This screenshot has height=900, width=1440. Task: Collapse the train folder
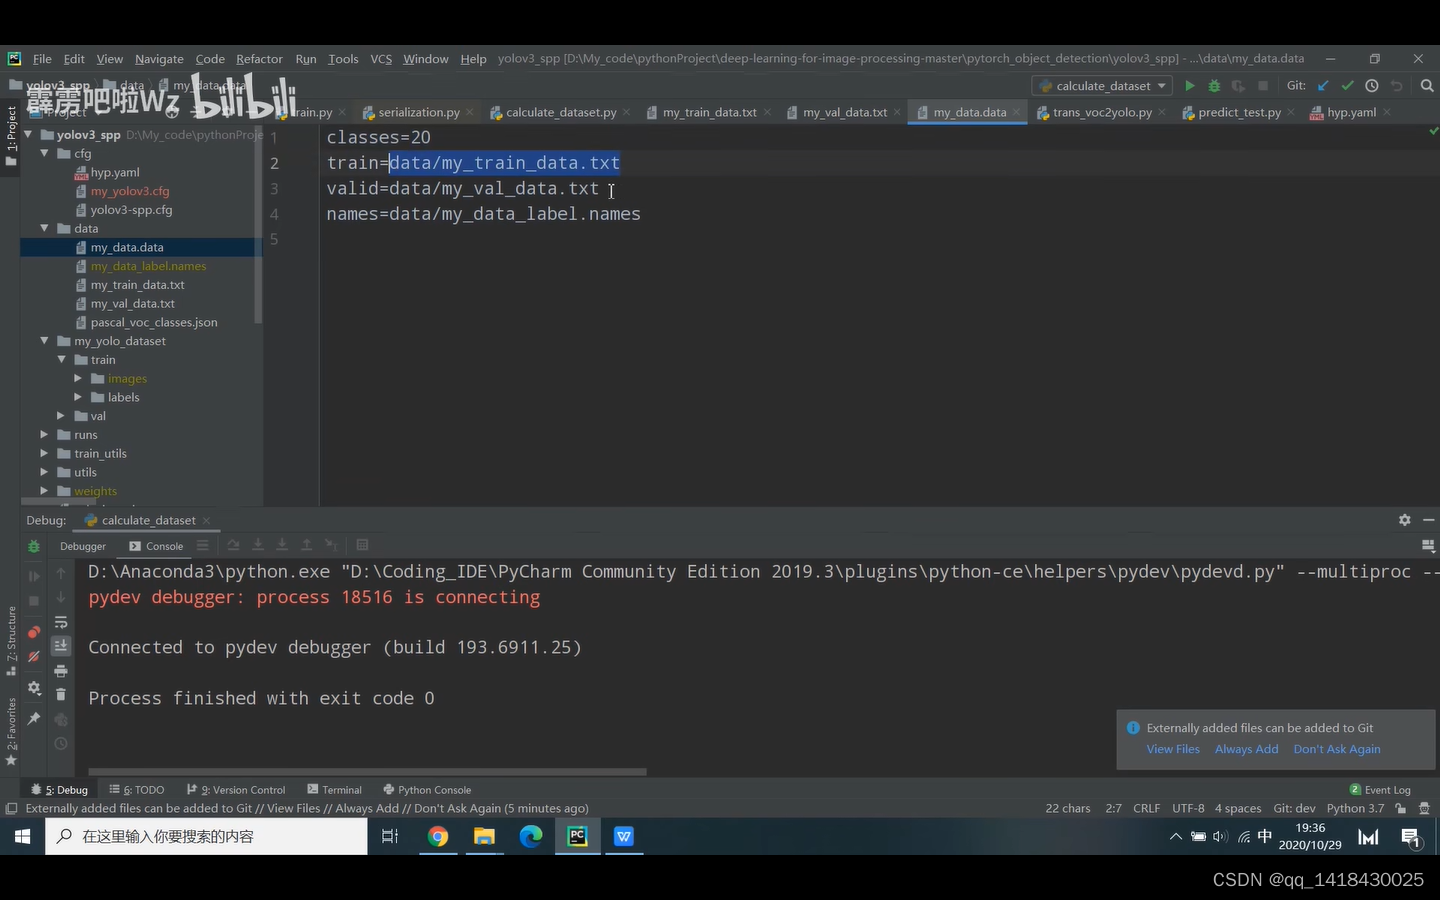[61, 359]
